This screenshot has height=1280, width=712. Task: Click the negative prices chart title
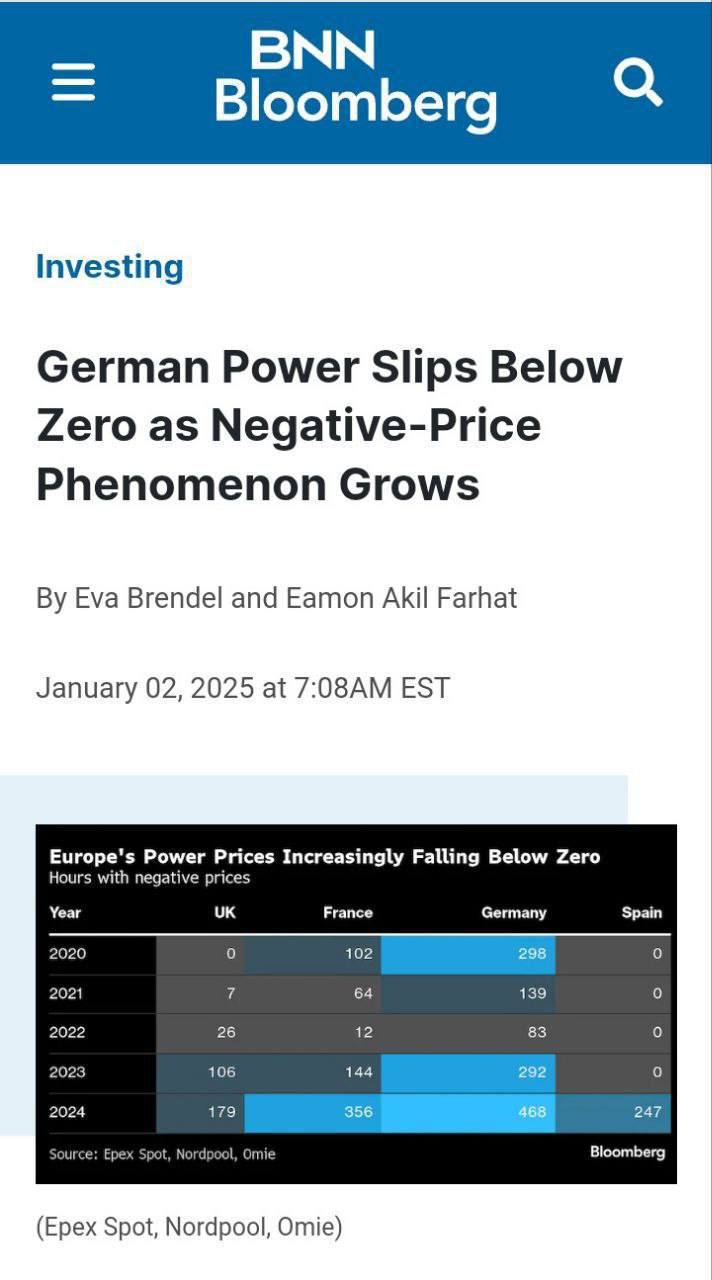(x=325, y=857)
